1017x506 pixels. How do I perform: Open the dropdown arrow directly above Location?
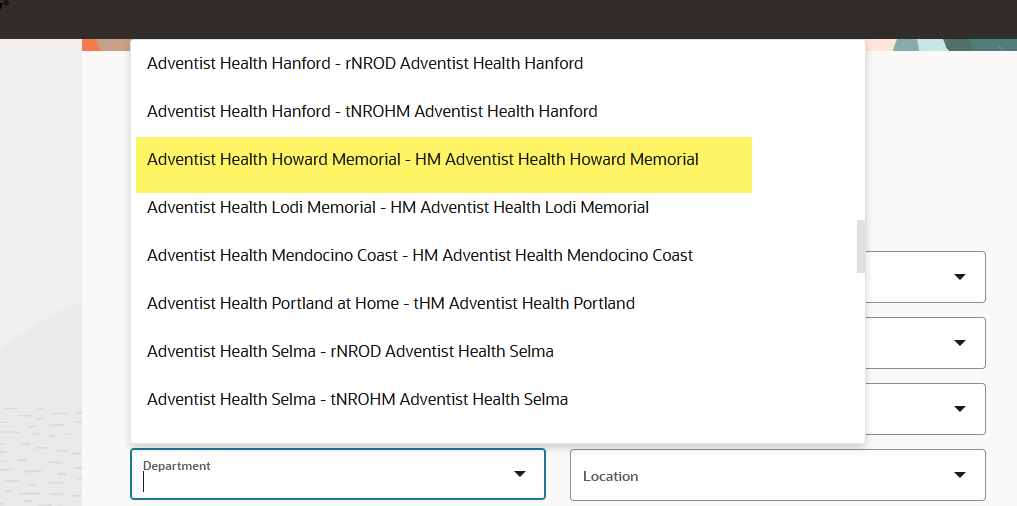960,408
